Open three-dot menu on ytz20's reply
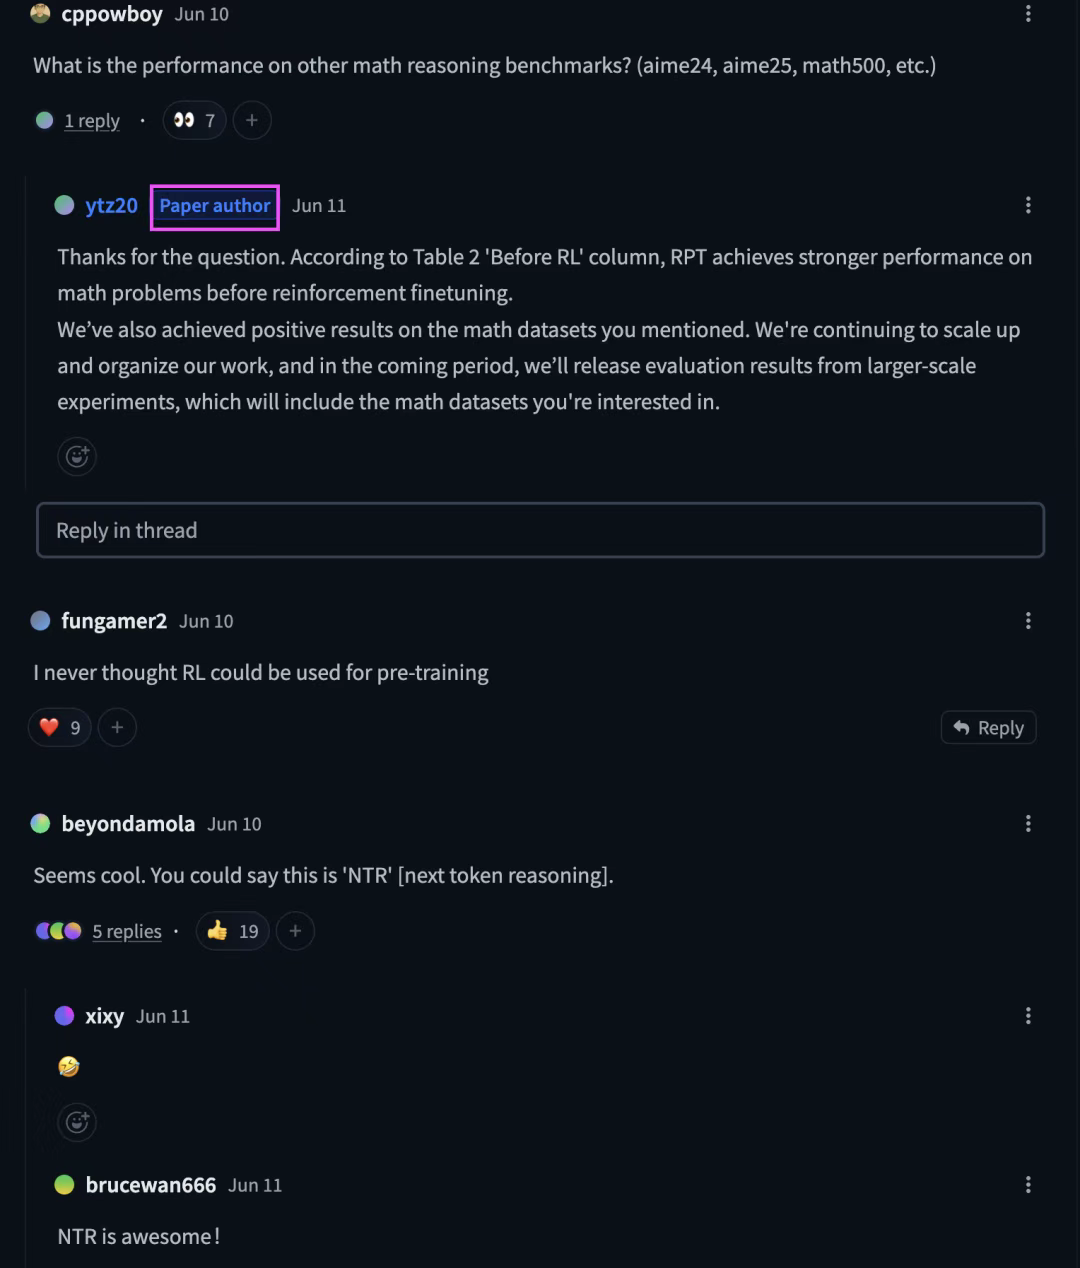 (1028, 205)
